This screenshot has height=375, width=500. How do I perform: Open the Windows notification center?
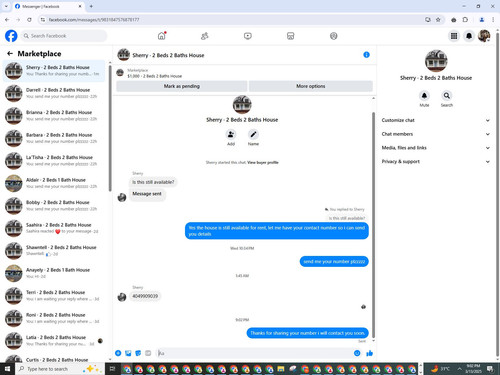click(490, 369)
